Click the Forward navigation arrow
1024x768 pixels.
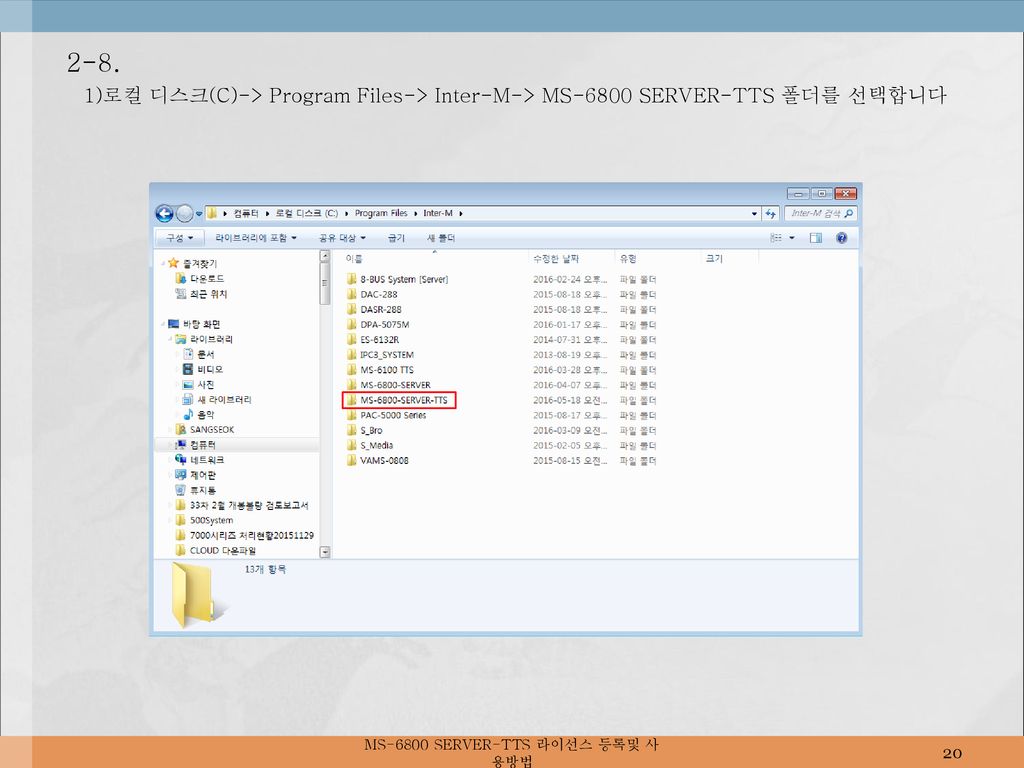[x=185, y=214]
